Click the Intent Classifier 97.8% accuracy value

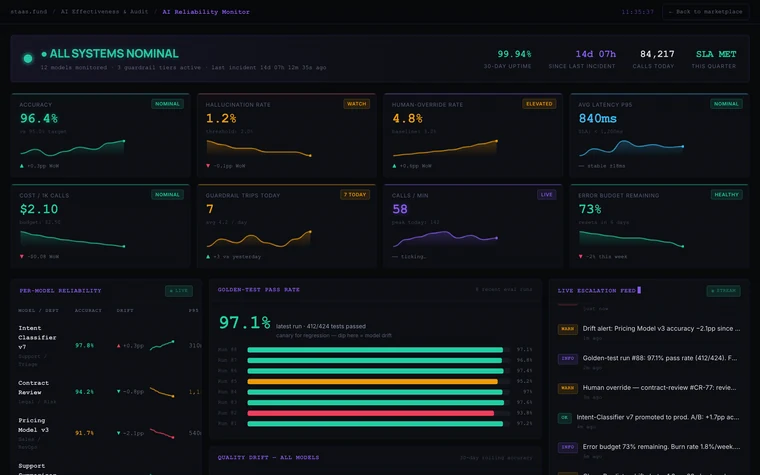coord(84,346)
